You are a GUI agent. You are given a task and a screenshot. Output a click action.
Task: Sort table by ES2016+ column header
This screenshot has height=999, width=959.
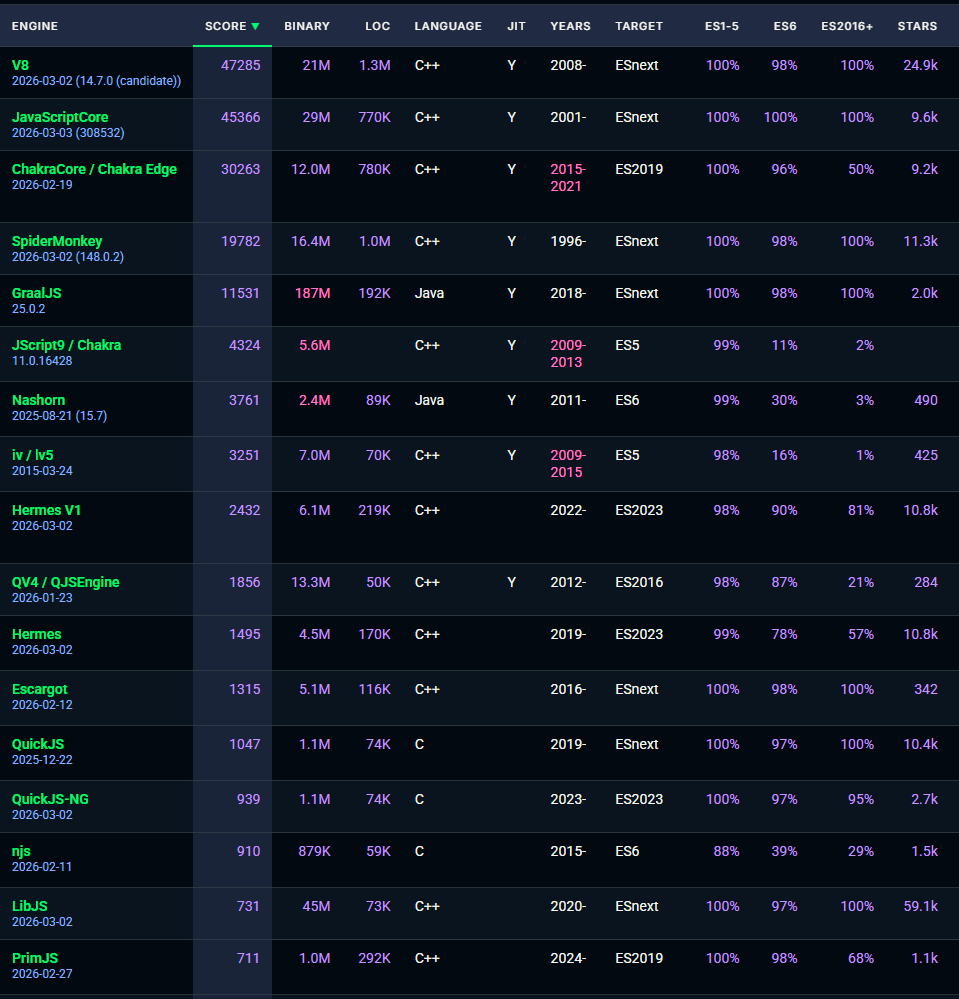847,26
